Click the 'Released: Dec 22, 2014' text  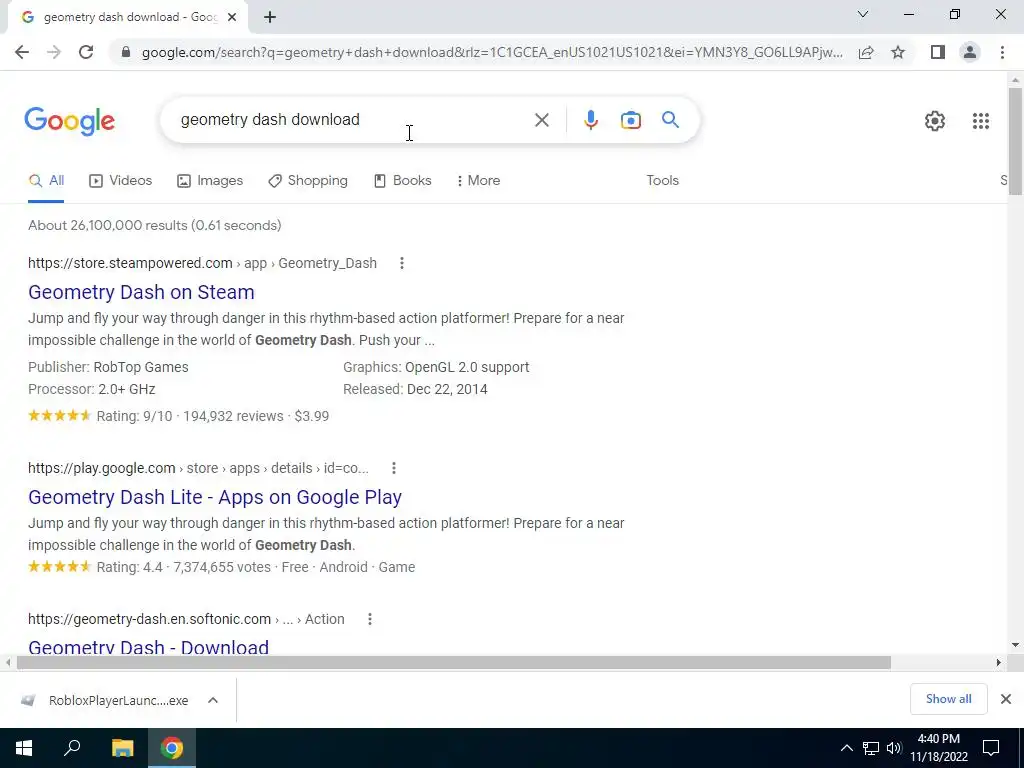coord(415,389)
